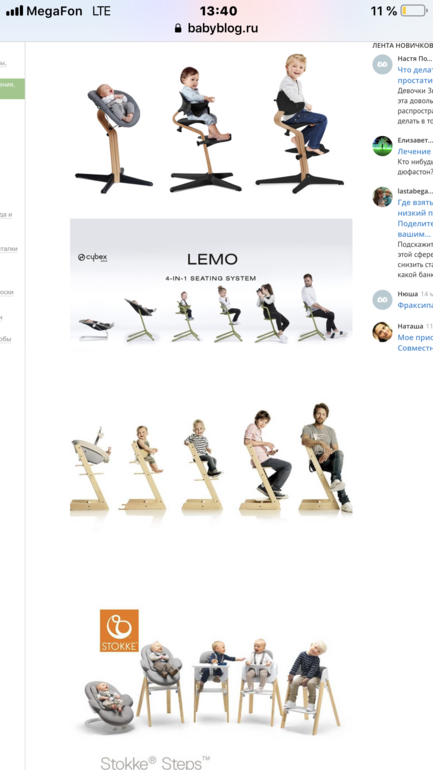This screenshot has height=770, width=433.
Task: Tap Настя По... gray quote avatar
Action: (x=382, y=65)
